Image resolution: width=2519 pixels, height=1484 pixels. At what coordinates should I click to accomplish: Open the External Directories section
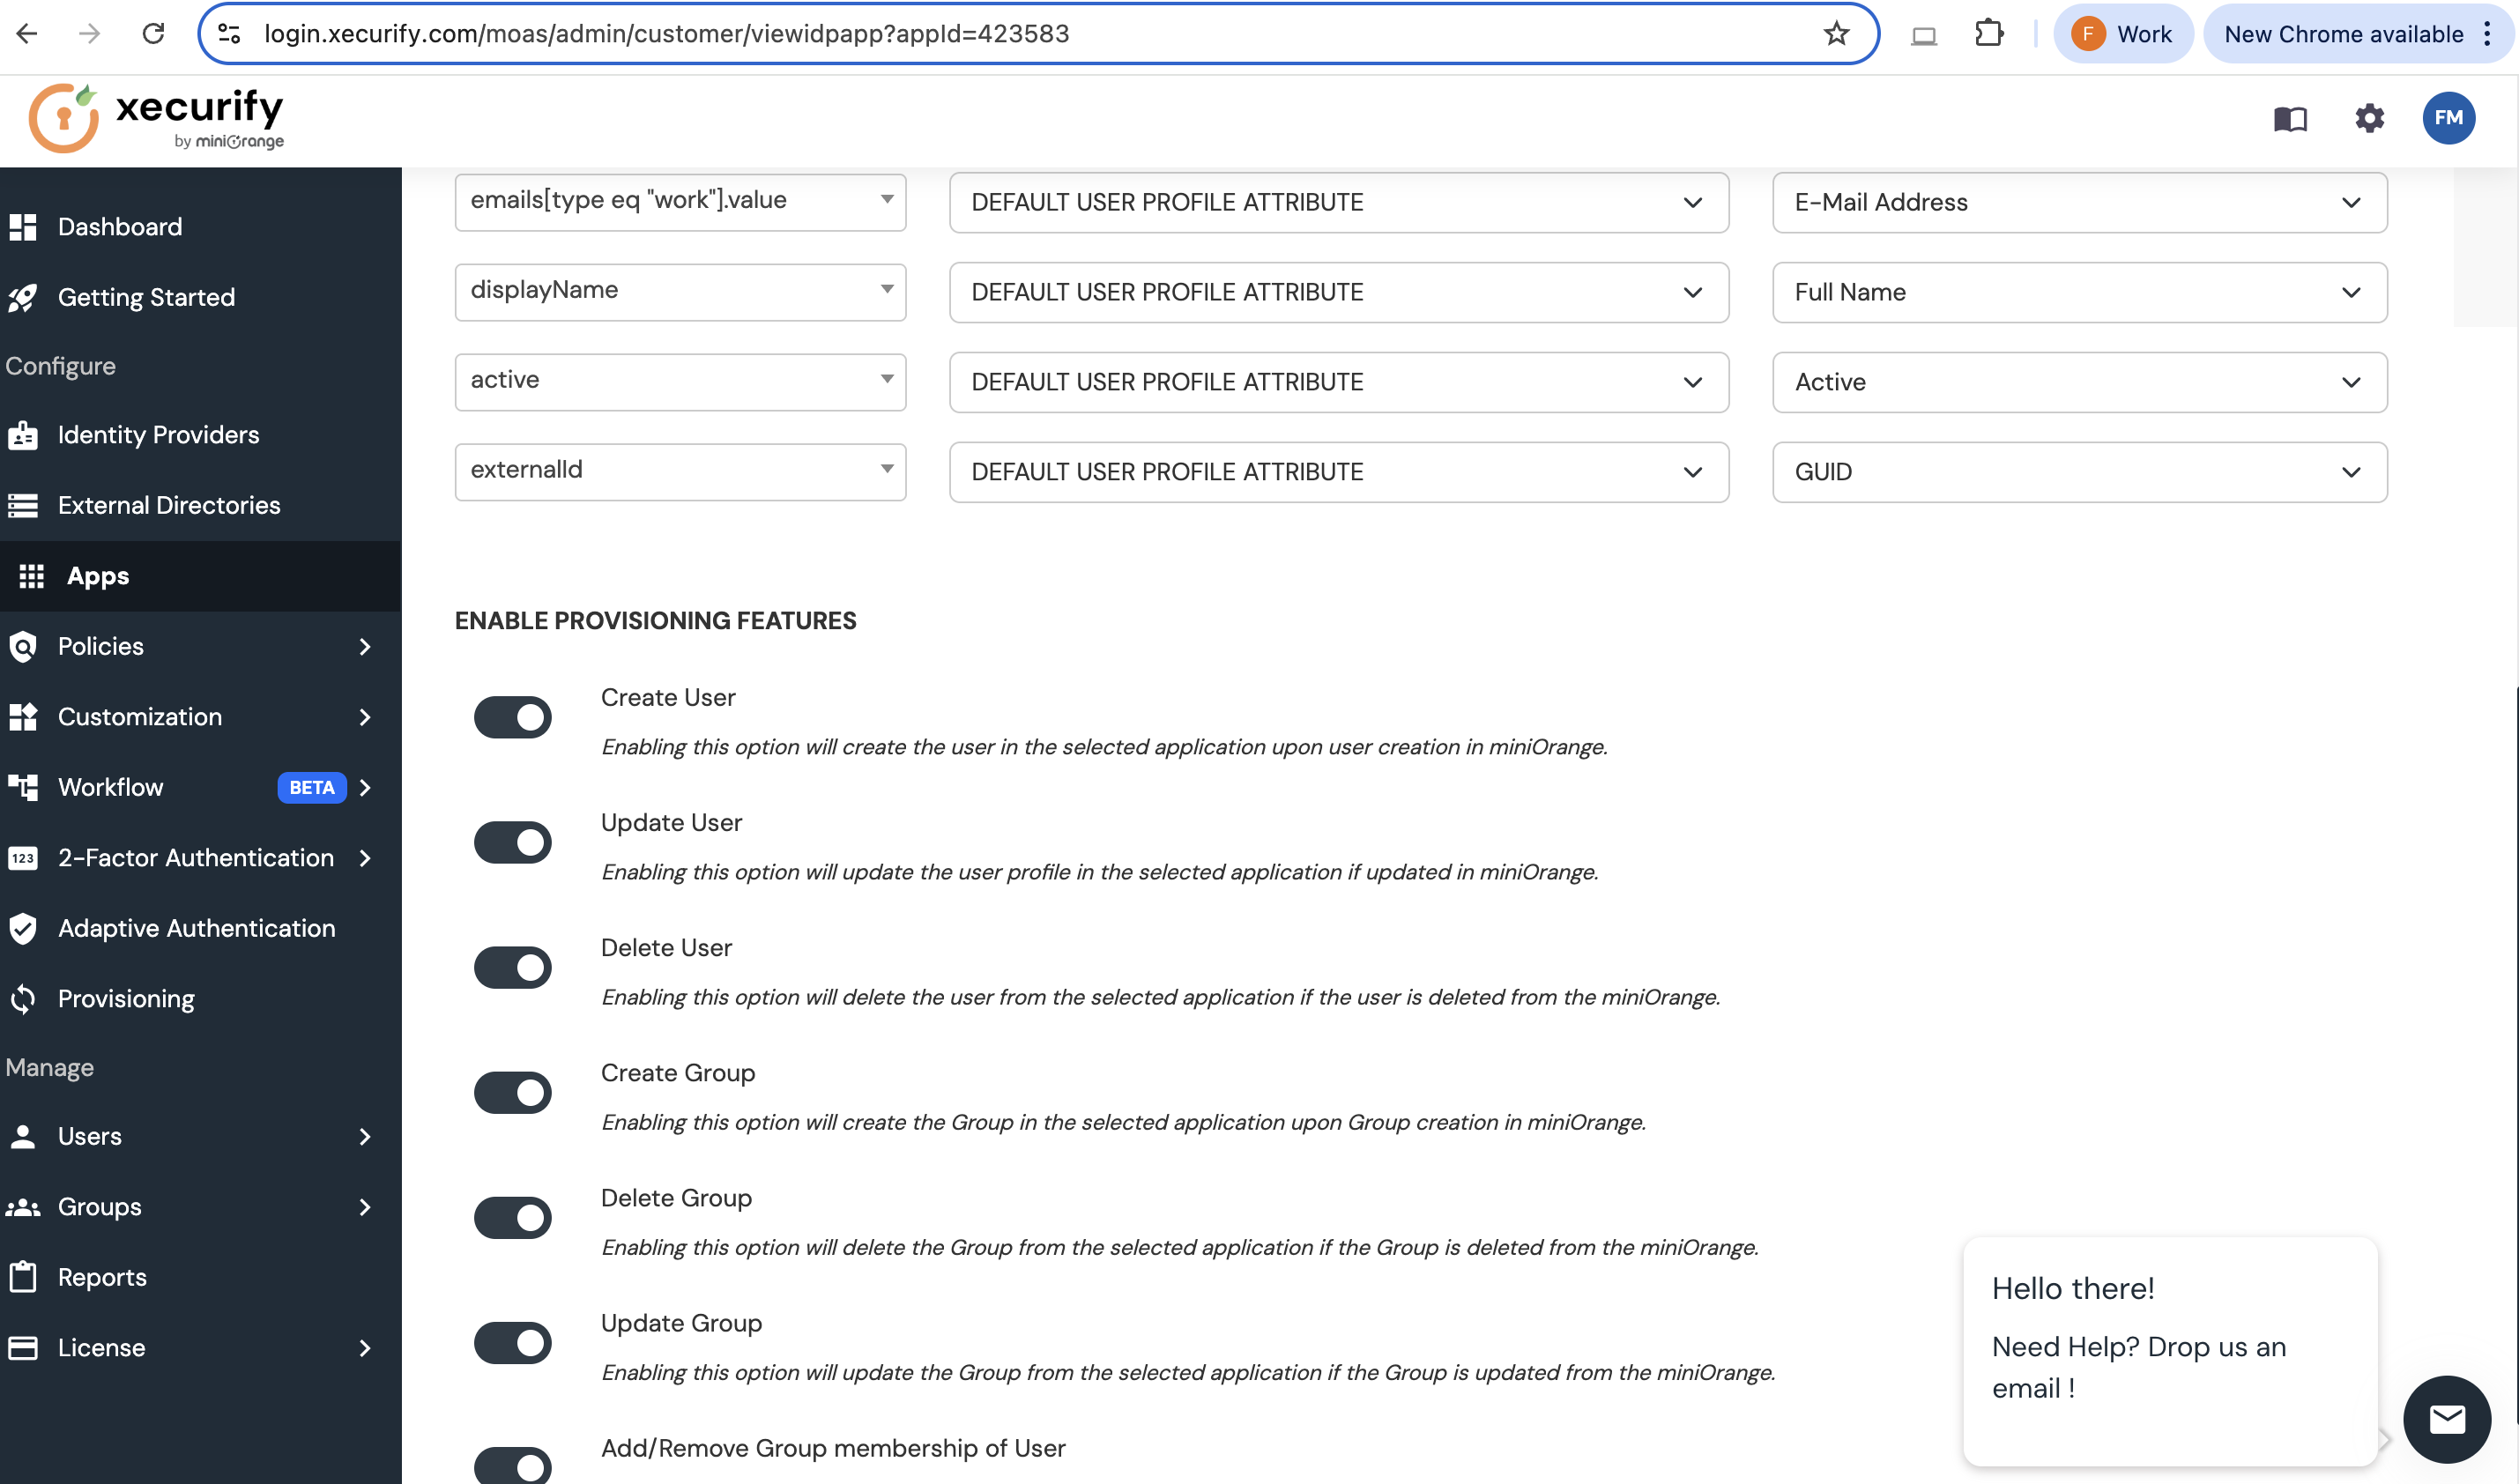(168, 505)
